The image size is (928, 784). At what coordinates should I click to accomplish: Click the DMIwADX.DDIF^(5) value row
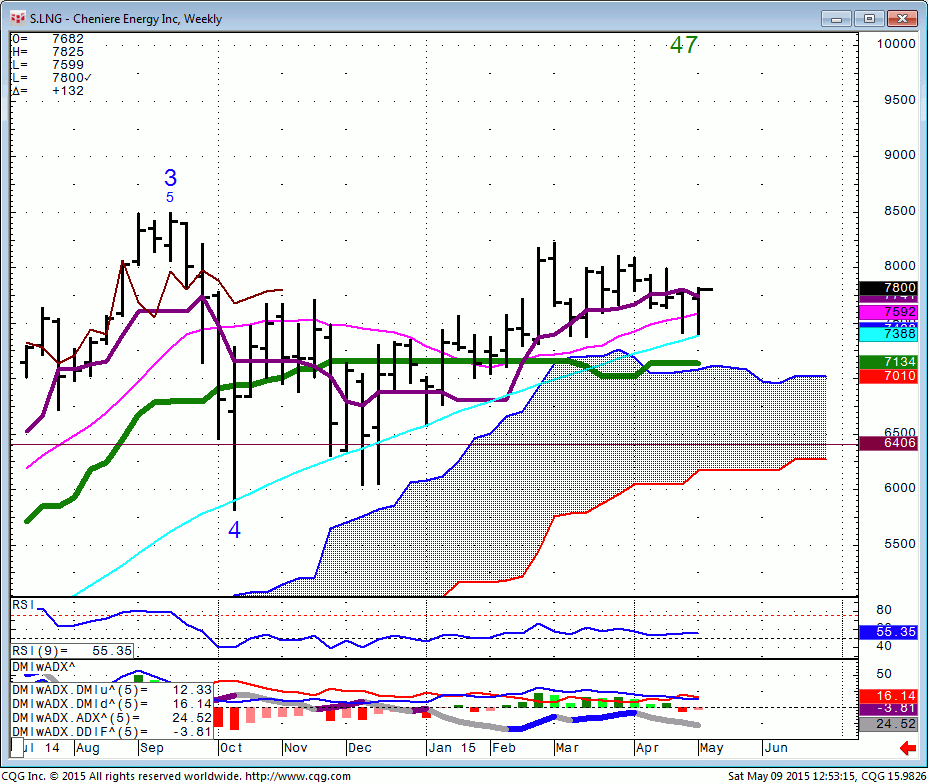pyautogui.click(x=112, y=732)
